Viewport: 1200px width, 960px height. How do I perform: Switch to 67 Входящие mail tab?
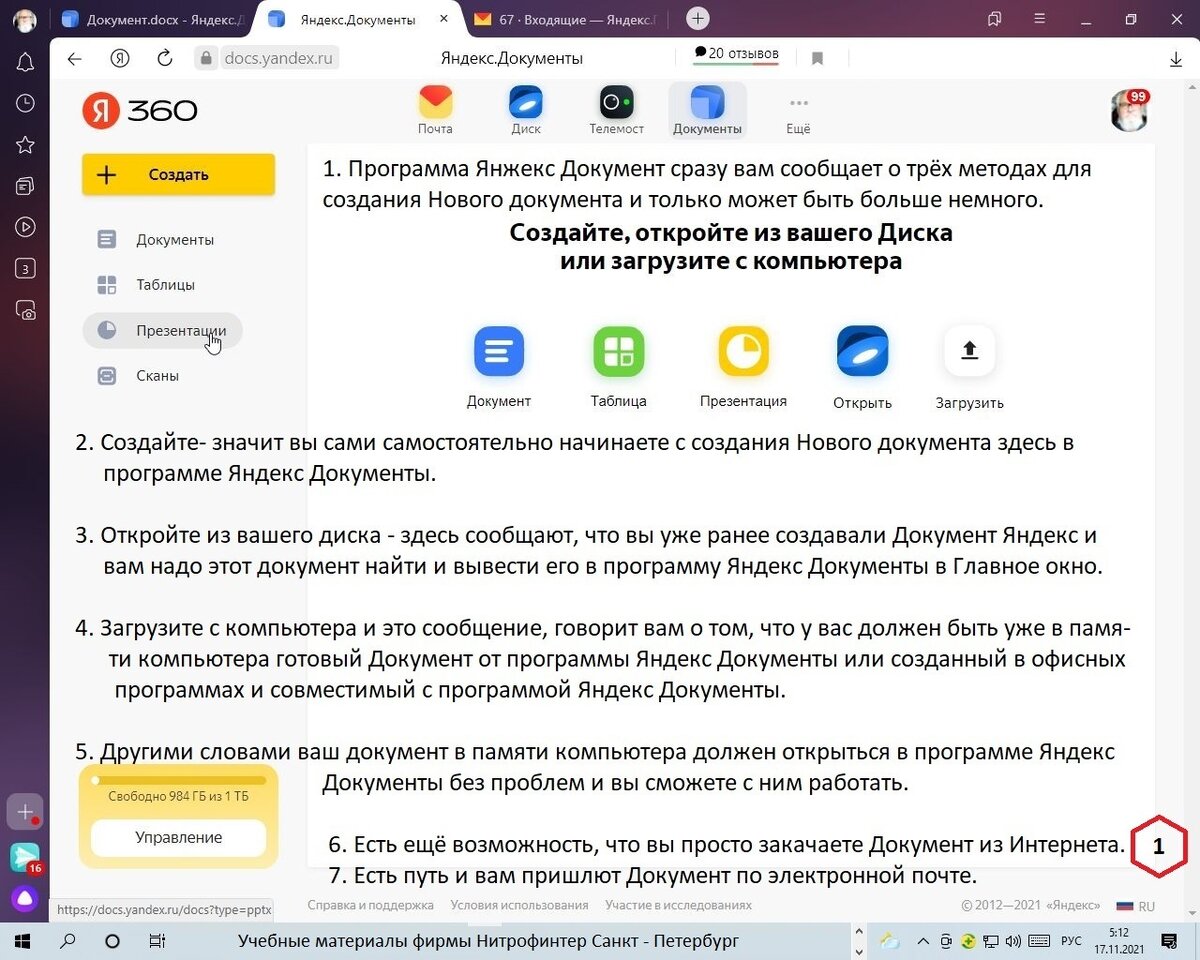(x=566, y=20)
